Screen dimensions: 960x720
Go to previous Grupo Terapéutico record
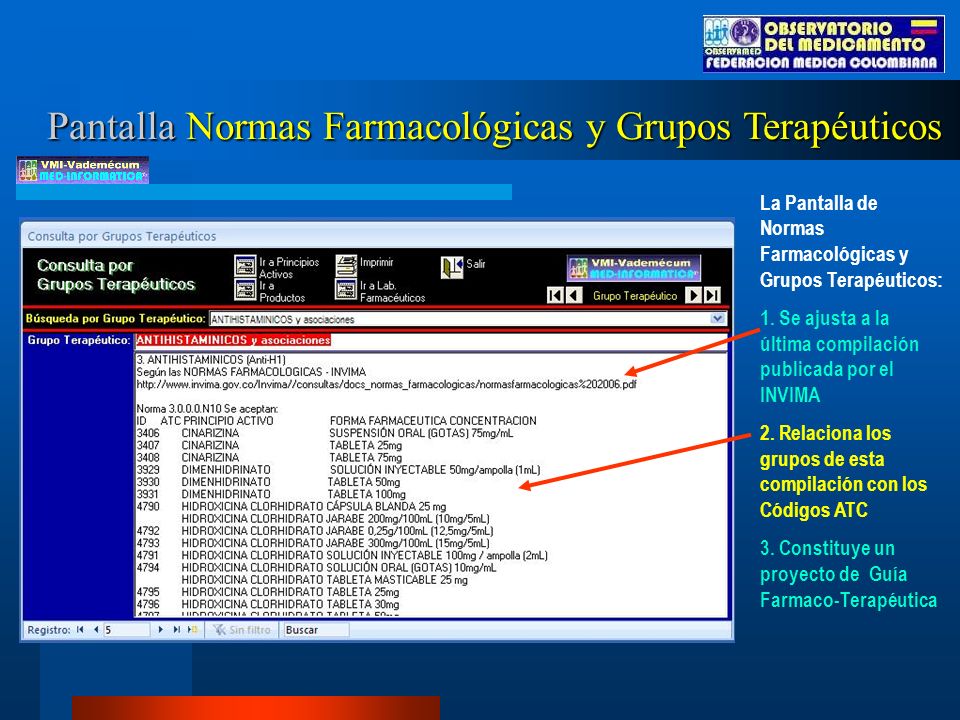(574, 296)
